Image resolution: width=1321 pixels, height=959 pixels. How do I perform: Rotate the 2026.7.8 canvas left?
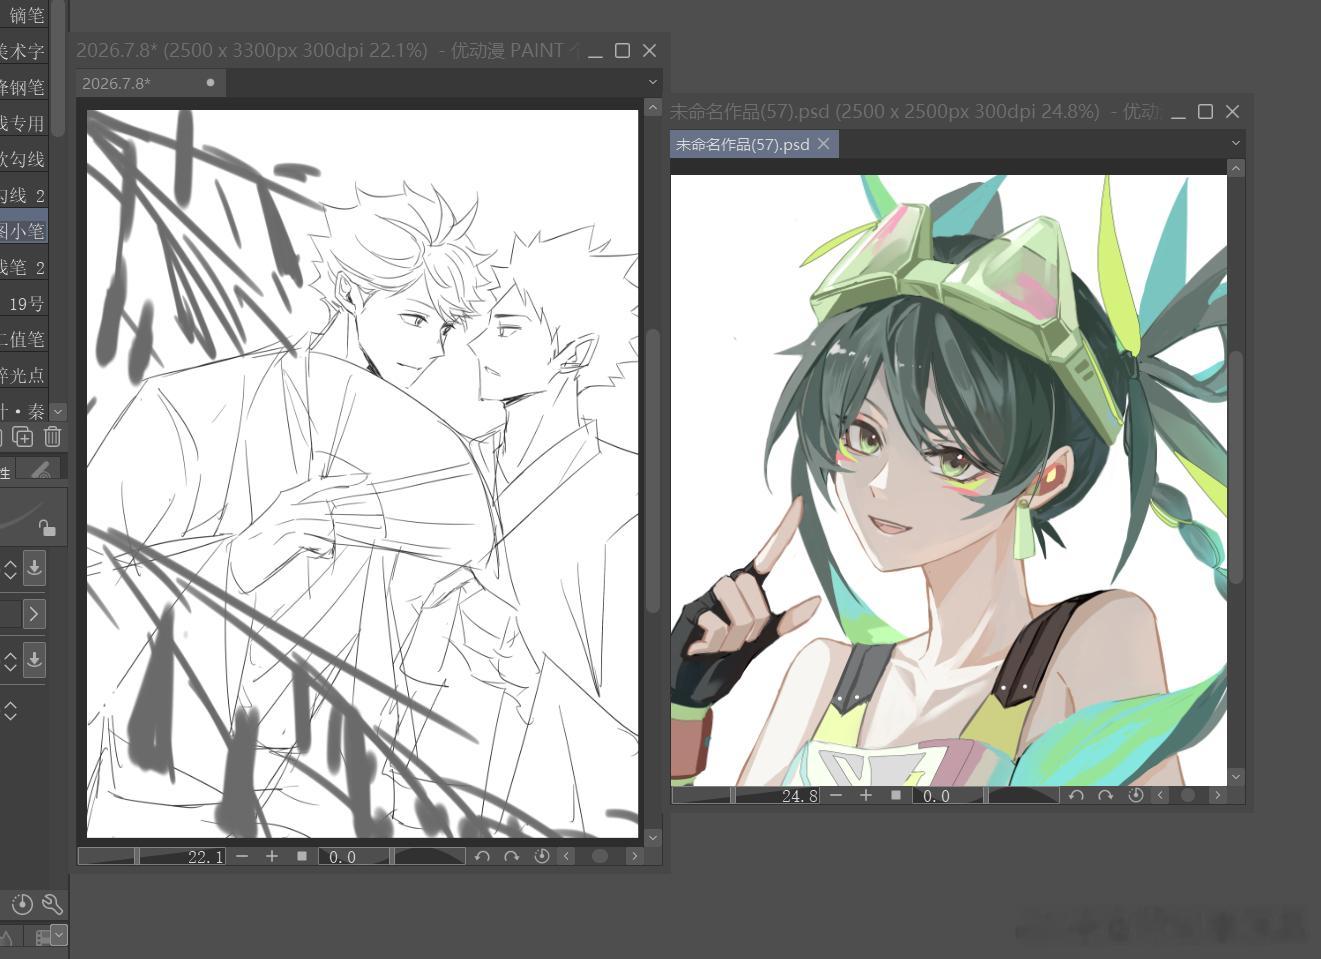tap(482, 856)
